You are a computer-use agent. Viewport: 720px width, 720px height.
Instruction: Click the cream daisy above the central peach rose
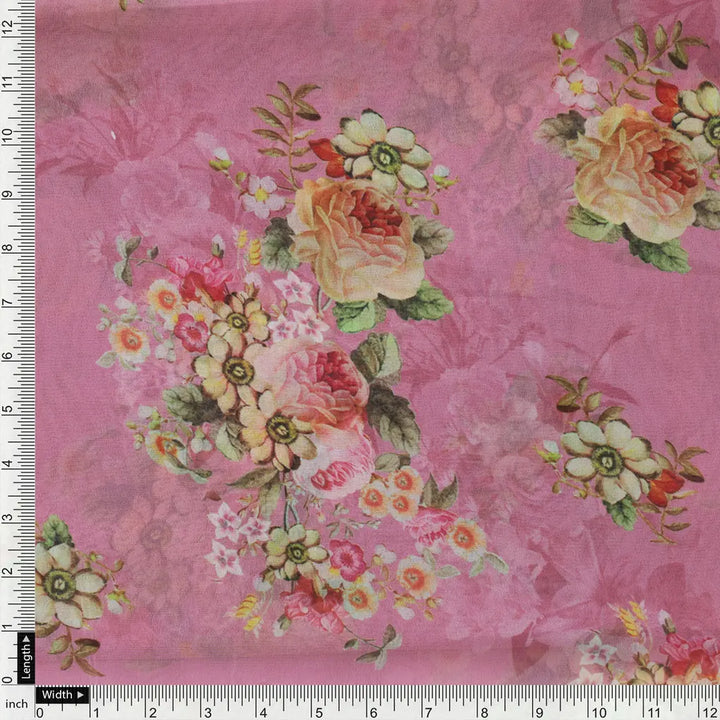tap(380, 155)
